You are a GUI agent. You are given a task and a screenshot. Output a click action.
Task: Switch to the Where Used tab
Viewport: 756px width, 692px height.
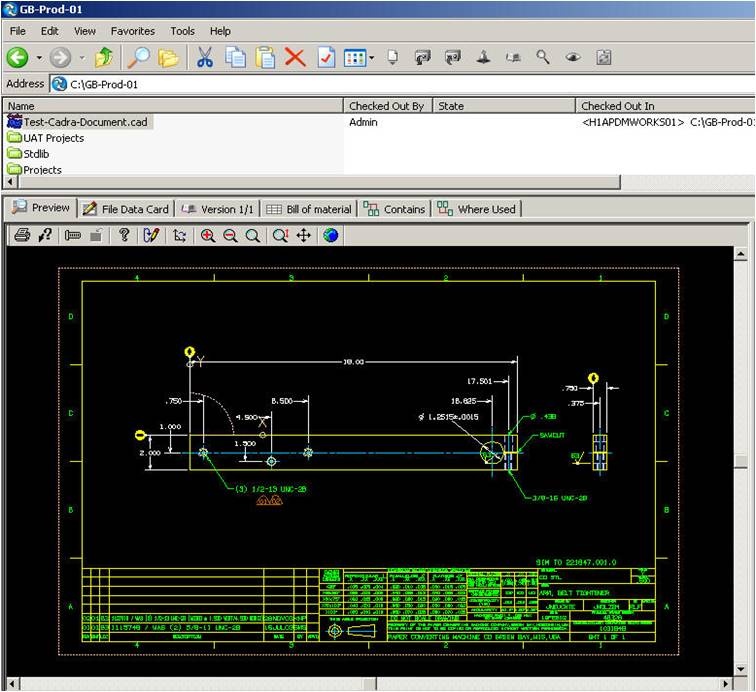477,209
